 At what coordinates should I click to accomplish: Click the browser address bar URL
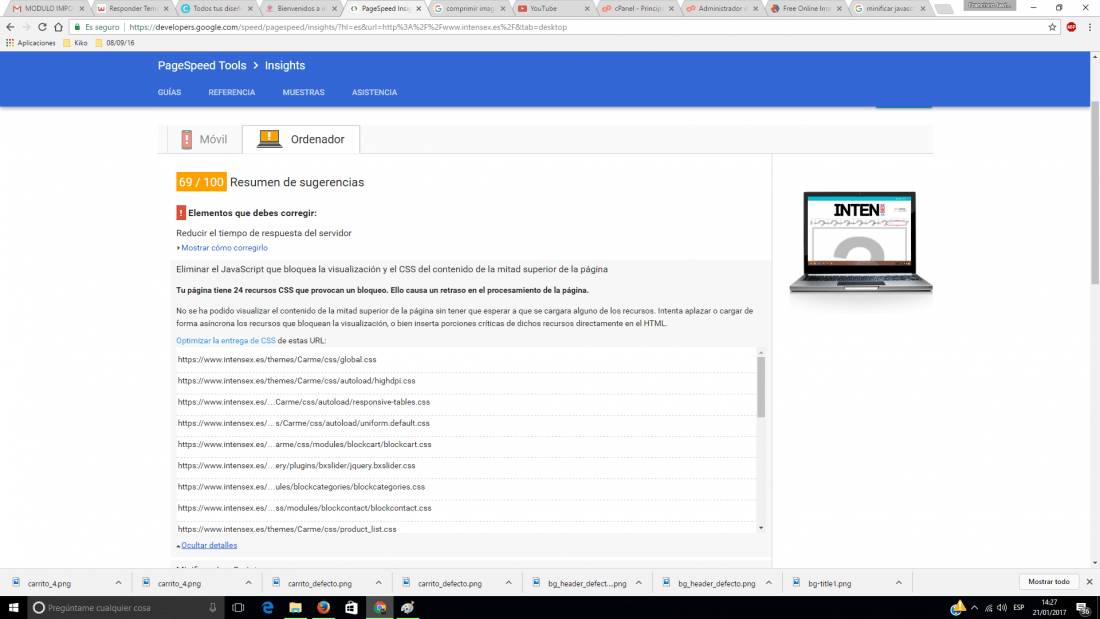(x=348, y=27)
